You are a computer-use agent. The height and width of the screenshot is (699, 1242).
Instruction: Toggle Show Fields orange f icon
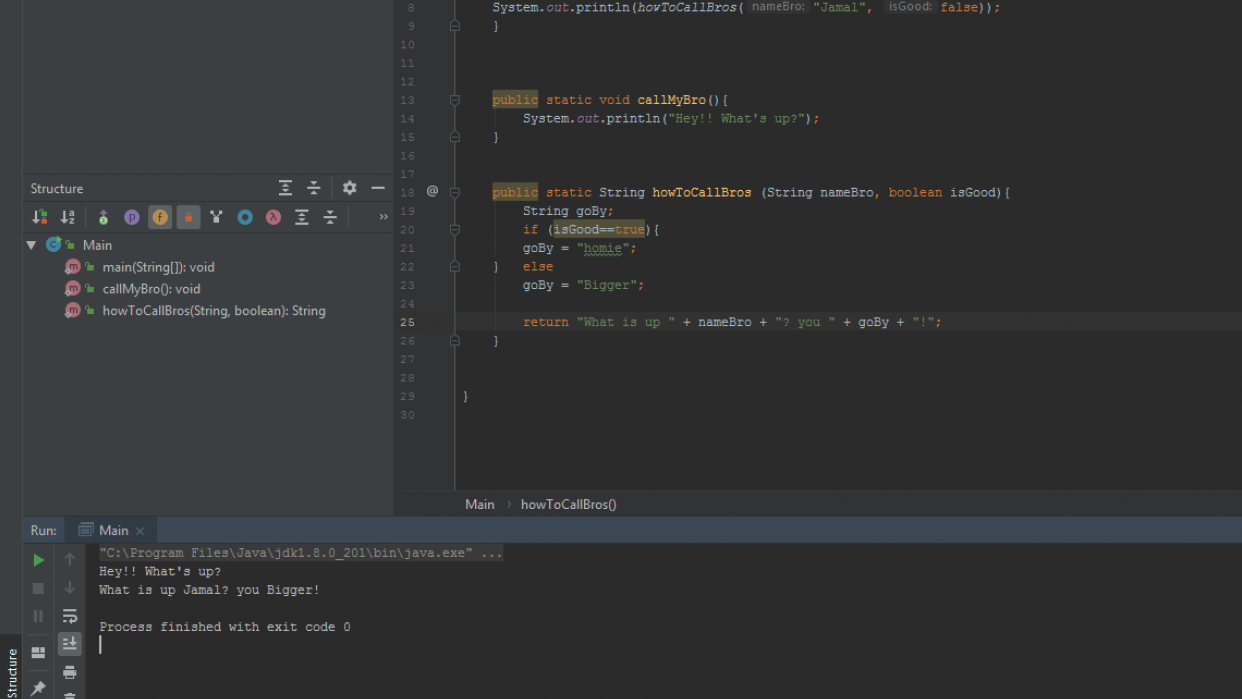tap(160, 217)
